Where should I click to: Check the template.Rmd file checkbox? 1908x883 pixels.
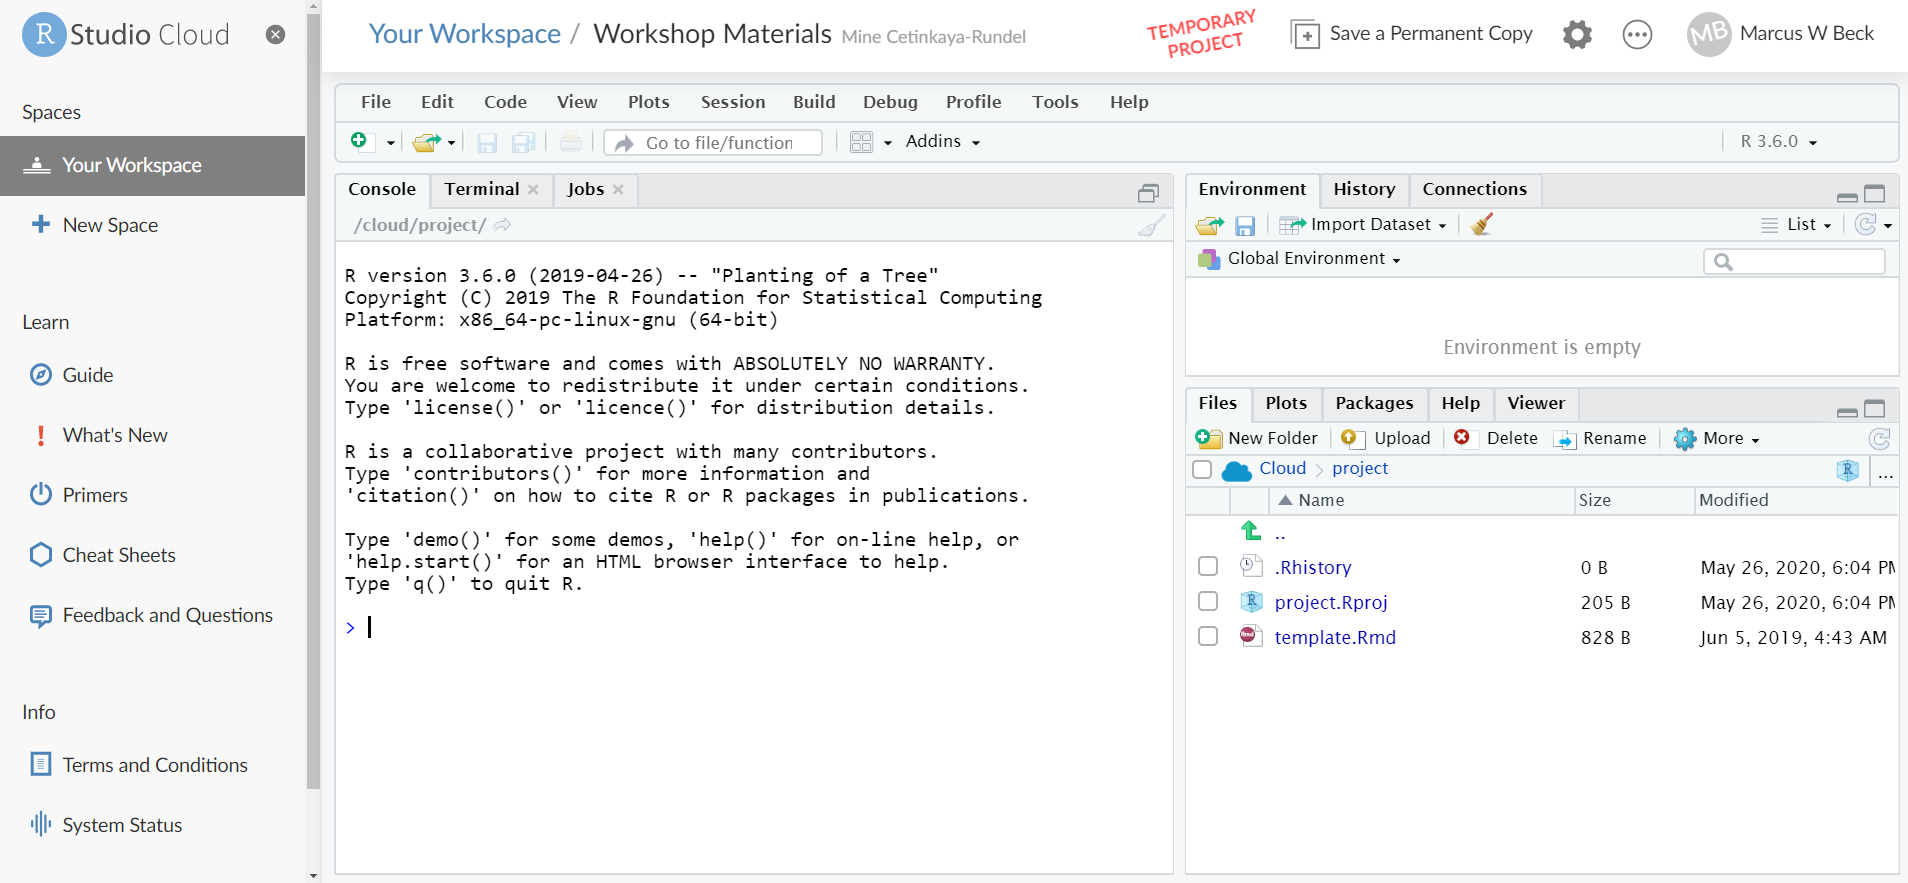(1208, 636)
